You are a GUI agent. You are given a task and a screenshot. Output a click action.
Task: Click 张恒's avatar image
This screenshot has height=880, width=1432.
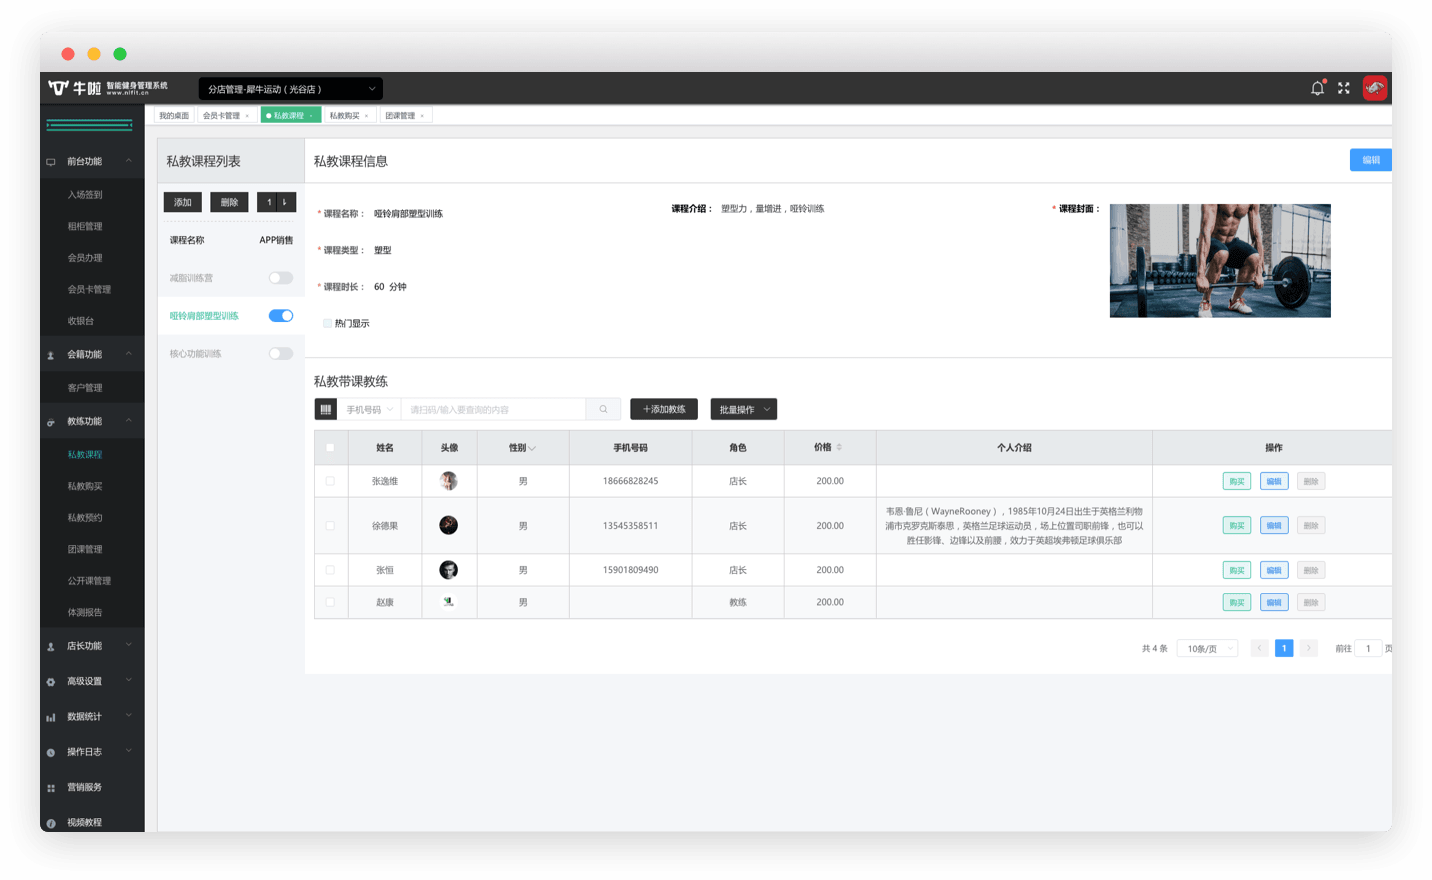point(449,570)
